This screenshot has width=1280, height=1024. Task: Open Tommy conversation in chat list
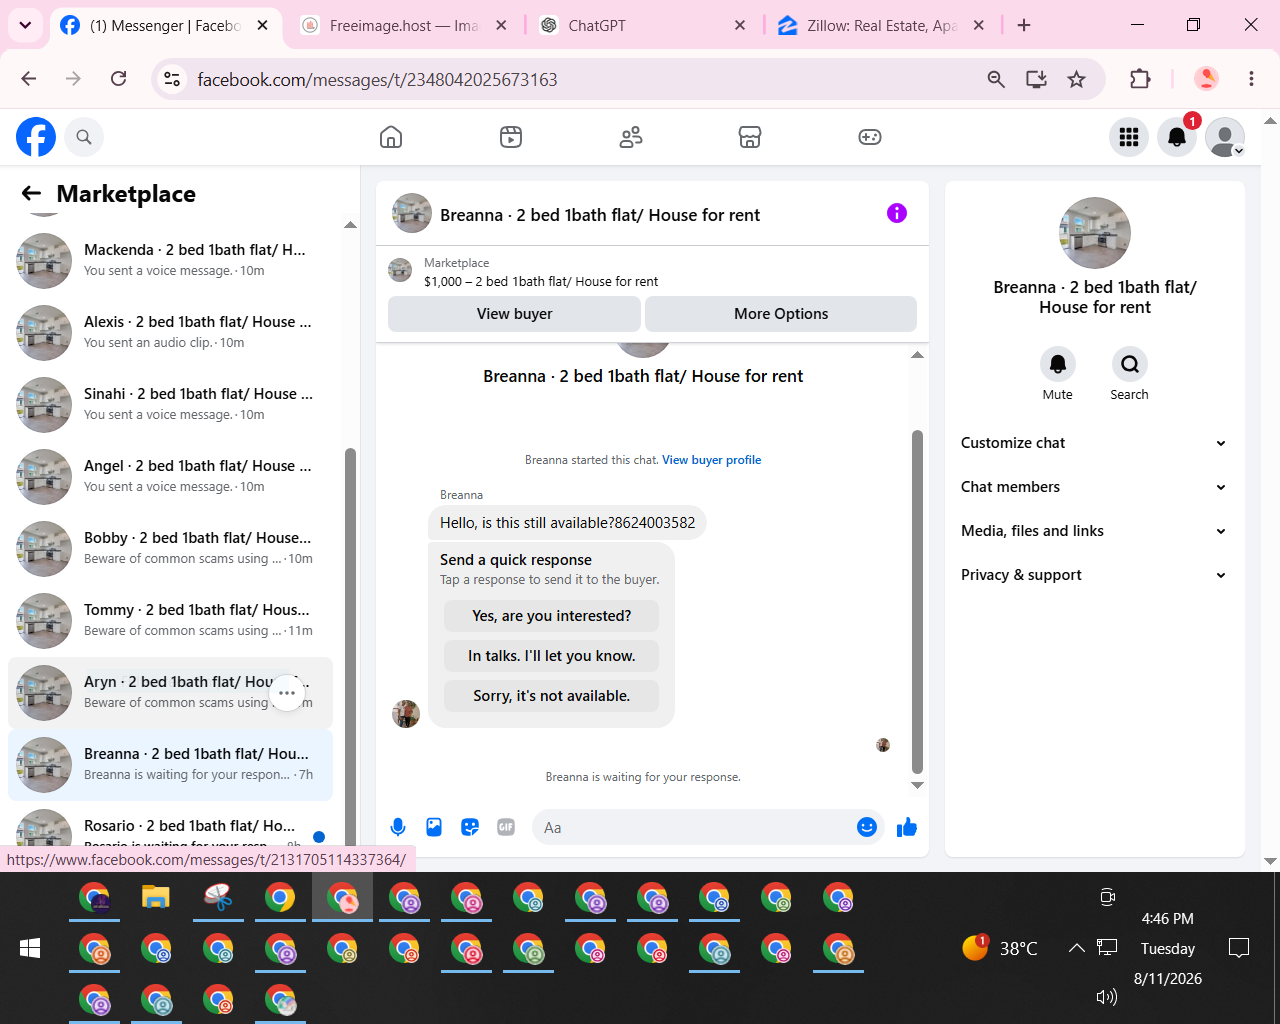coord(171,621)
